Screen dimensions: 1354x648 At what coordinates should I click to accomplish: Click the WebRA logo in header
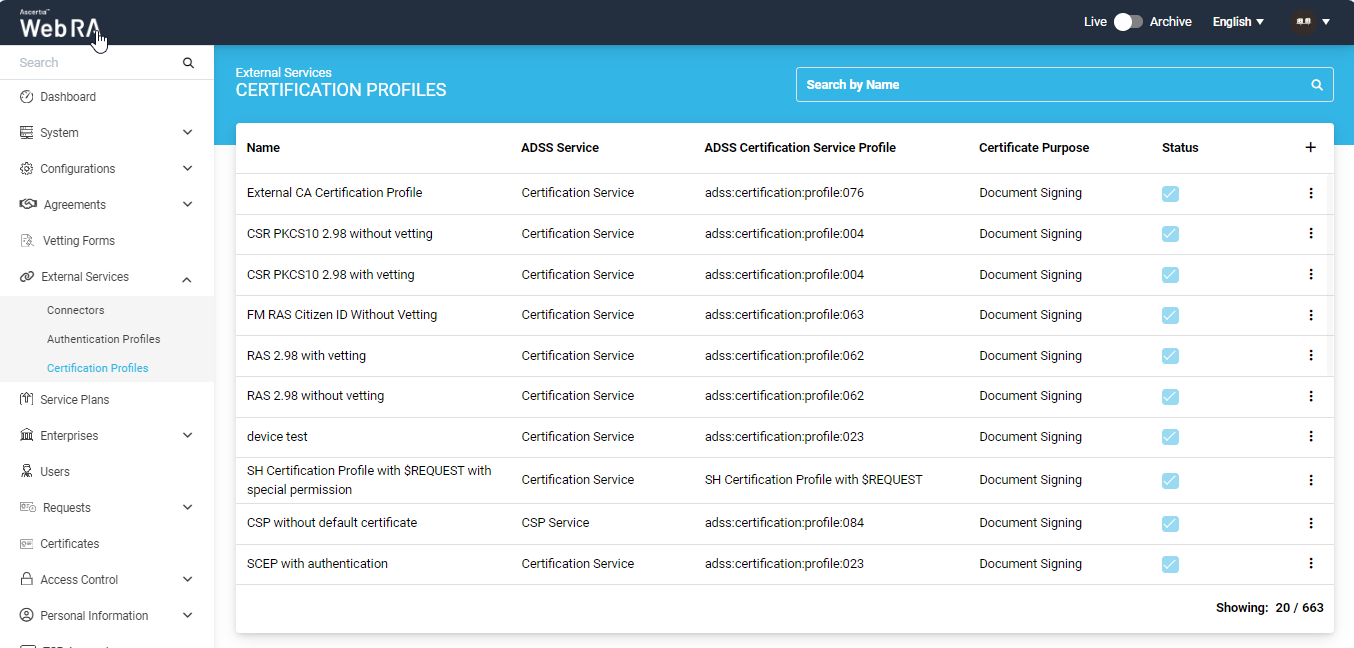tap(60, 25)
